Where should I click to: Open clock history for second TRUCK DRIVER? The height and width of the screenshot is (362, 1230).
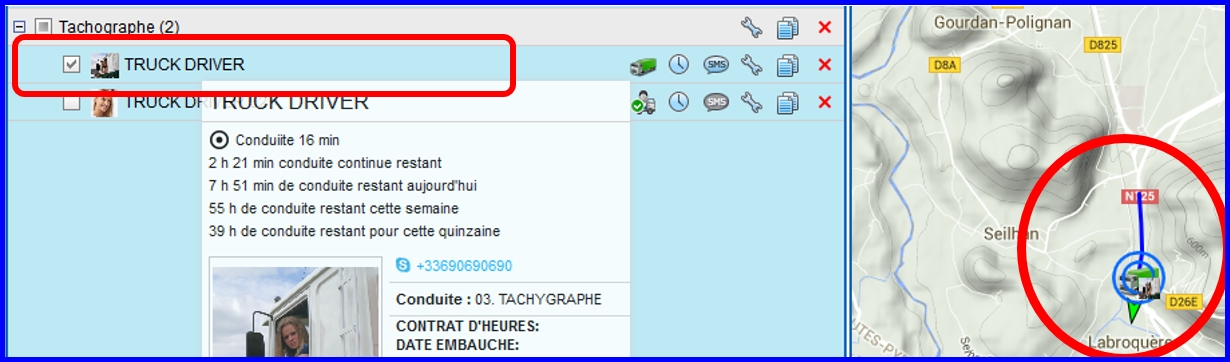[x=679, y=102]
